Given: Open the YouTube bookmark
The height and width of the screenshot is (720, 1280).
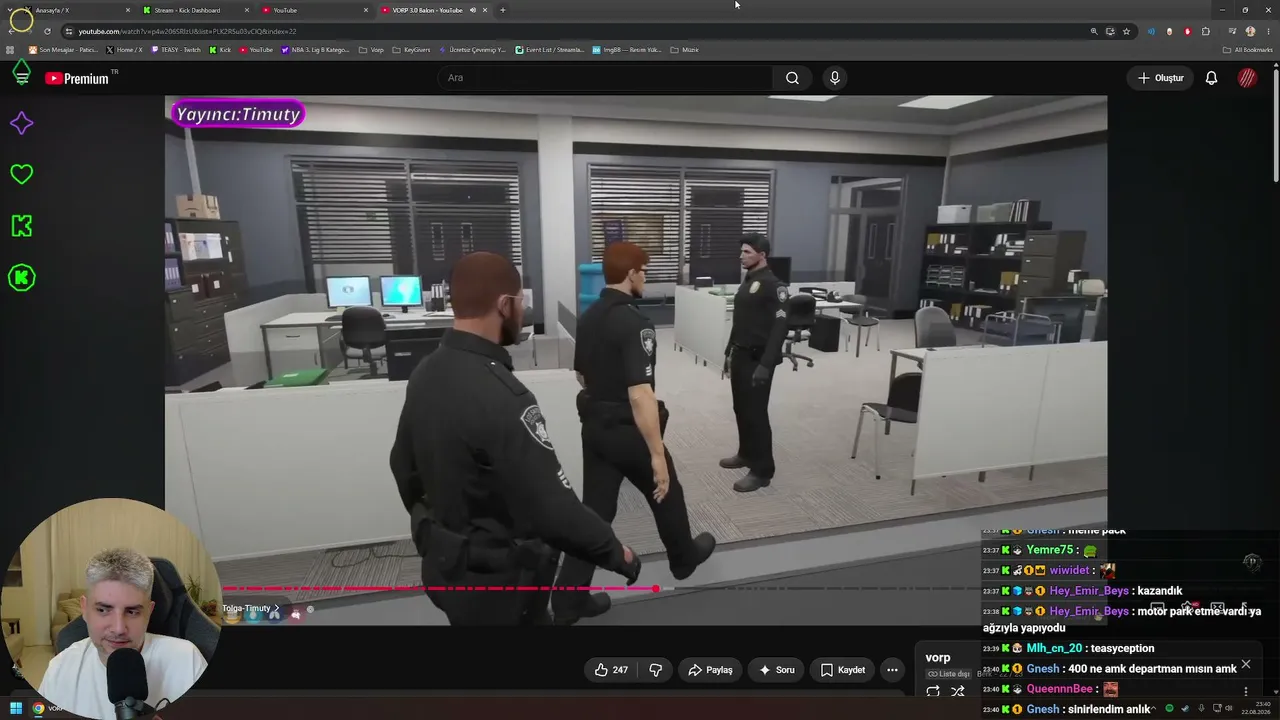Looking at the screenshot, I should pyautogui.click(x=256, y=49).
